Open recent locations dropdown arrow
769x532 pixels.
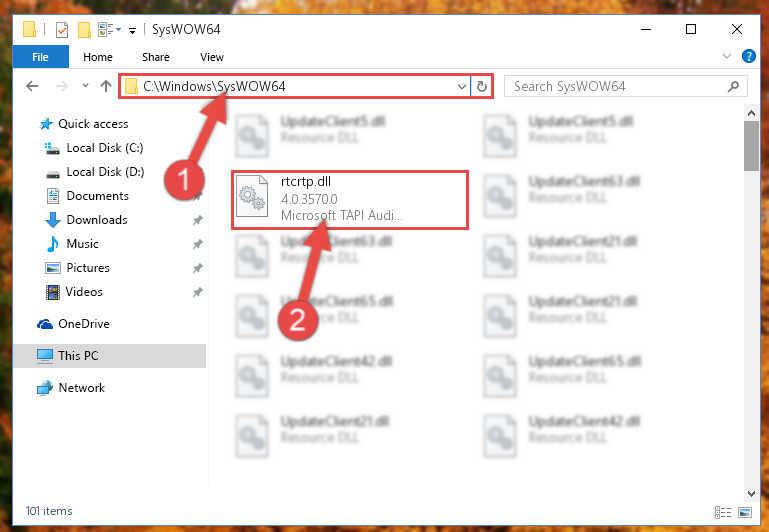[x=85, y=86]
